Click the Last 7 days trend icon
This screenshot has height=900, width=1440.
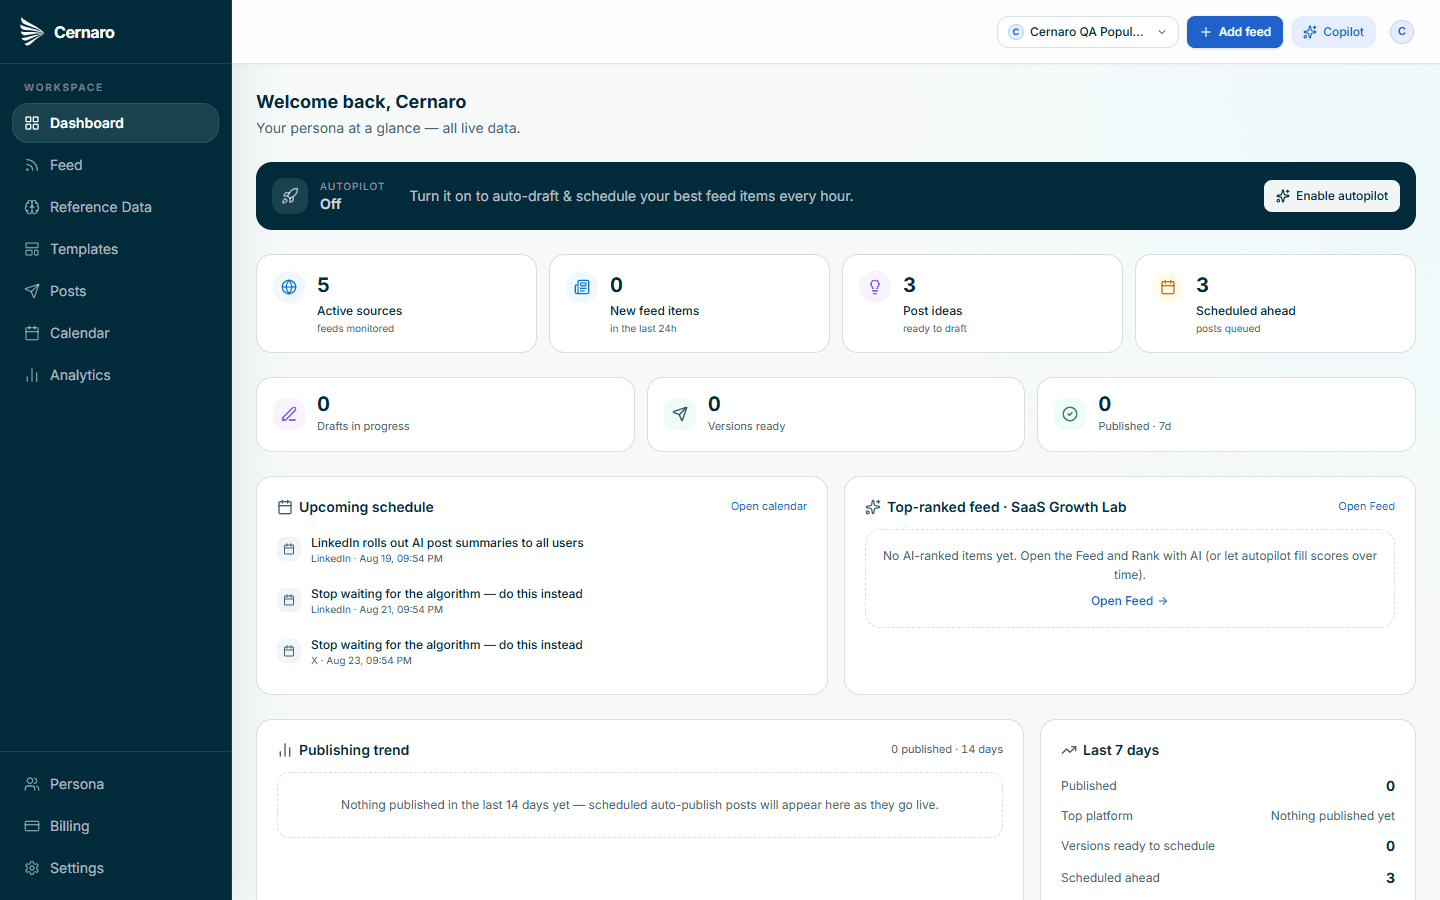click(x=1069, y=750)
